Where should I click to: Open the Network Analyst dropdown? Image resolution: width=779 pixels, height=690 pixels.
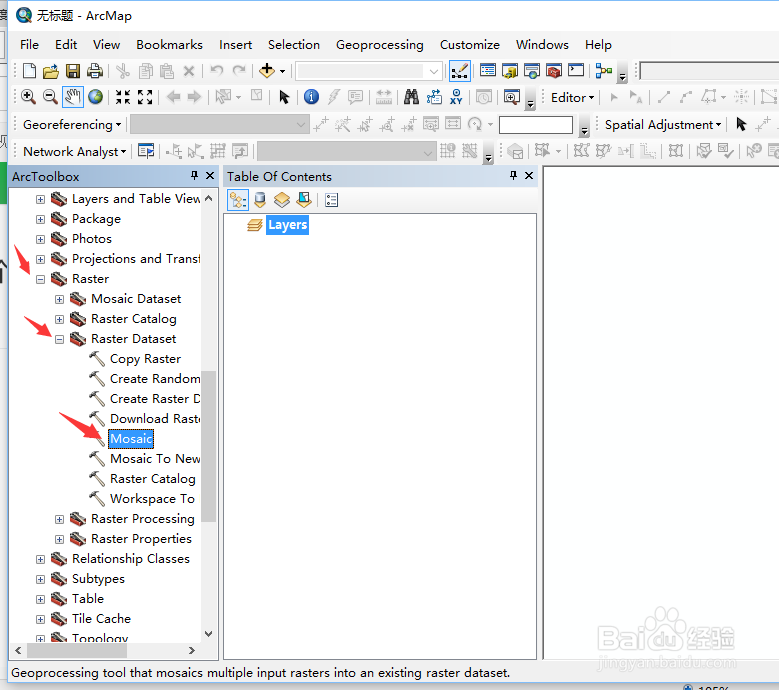tap(75, 152)
